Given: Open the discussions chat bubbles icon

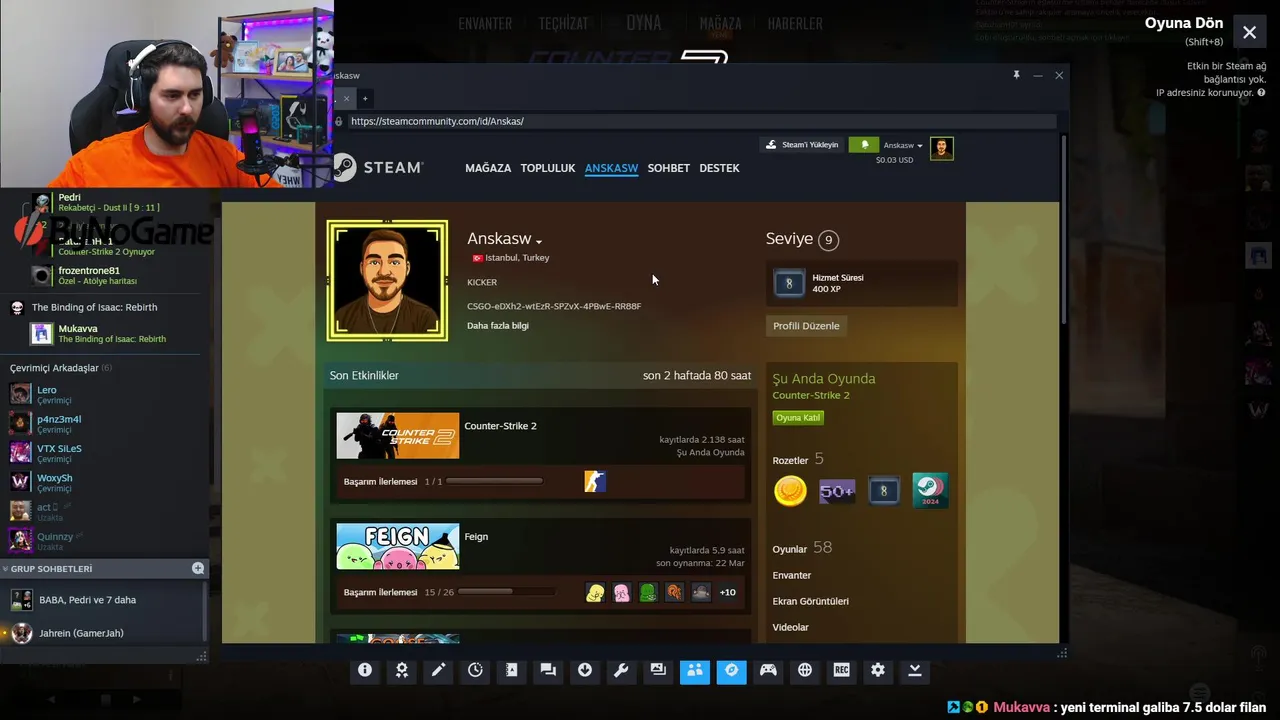Looking at the screenshot, I should (x=548, y=670).
